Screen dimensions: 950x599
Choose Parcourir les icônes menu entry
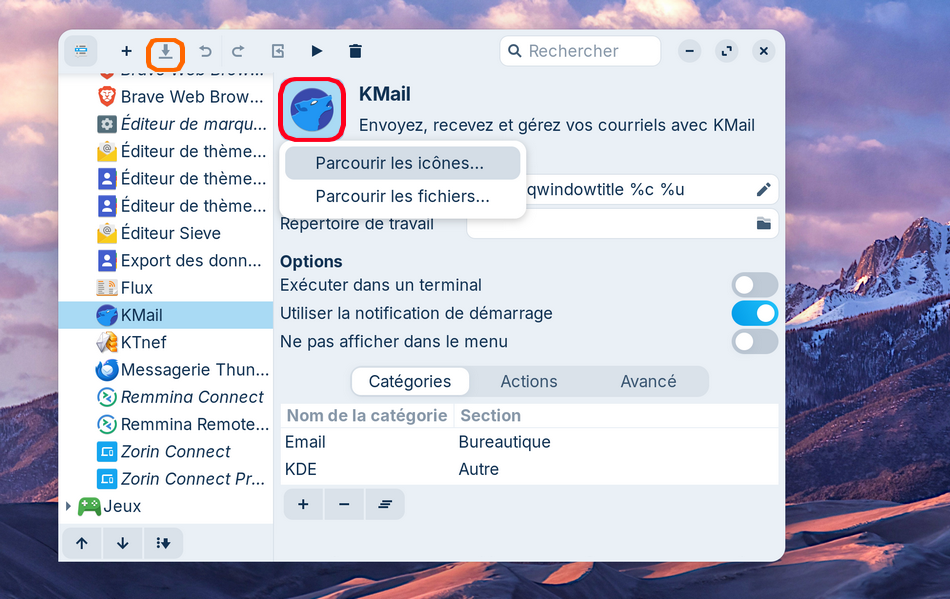point(400,163)
